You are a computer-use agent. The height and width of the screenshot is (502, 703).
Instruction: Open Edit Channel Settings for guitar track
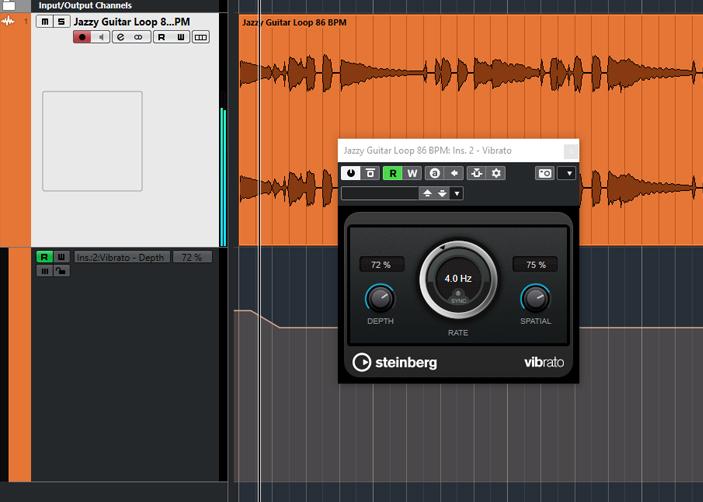120,37
